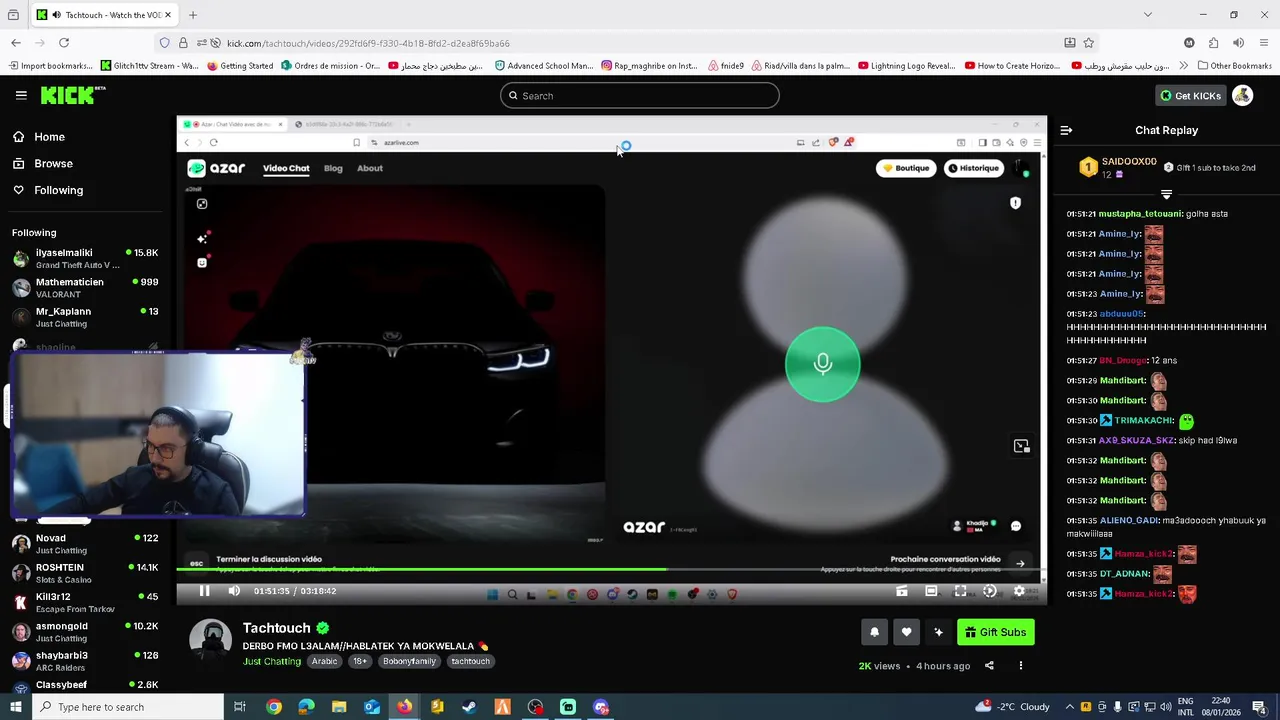Expand the gift leaderboard chevron under SAIDOOX00
Viewport: 1280px width, 720px height.
(x=1166, y=195)
